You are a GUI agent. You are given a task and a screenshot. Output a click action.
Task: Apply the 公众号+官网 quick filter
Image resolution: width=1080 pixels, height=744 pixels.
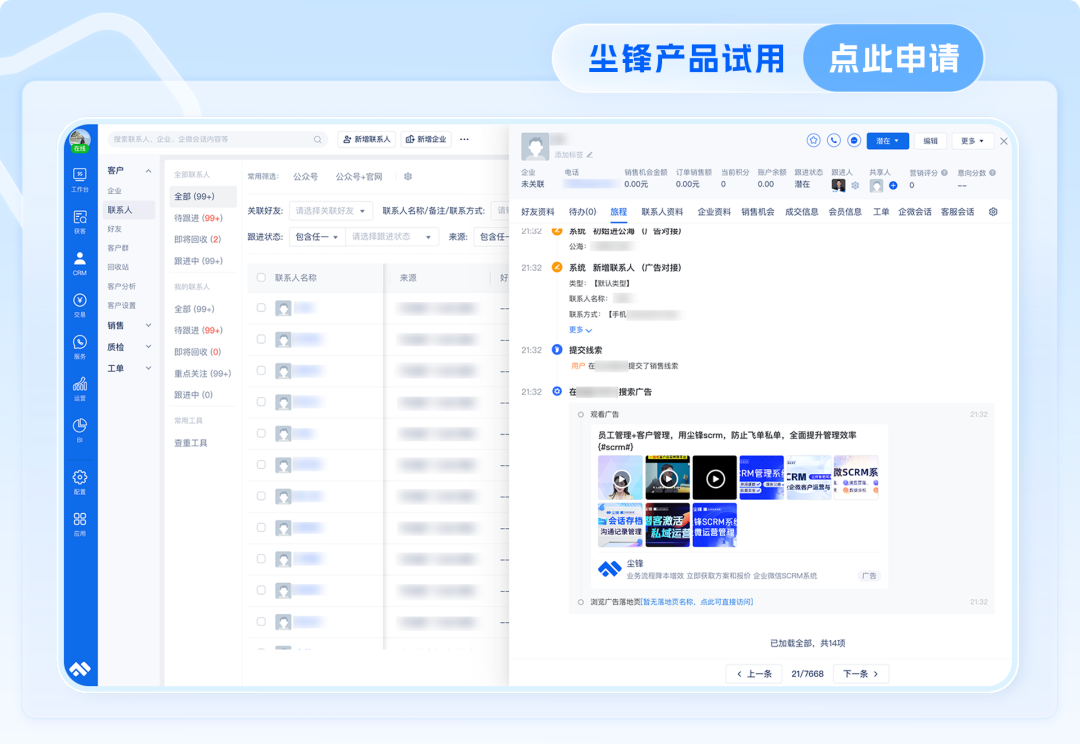coord(359,176)
